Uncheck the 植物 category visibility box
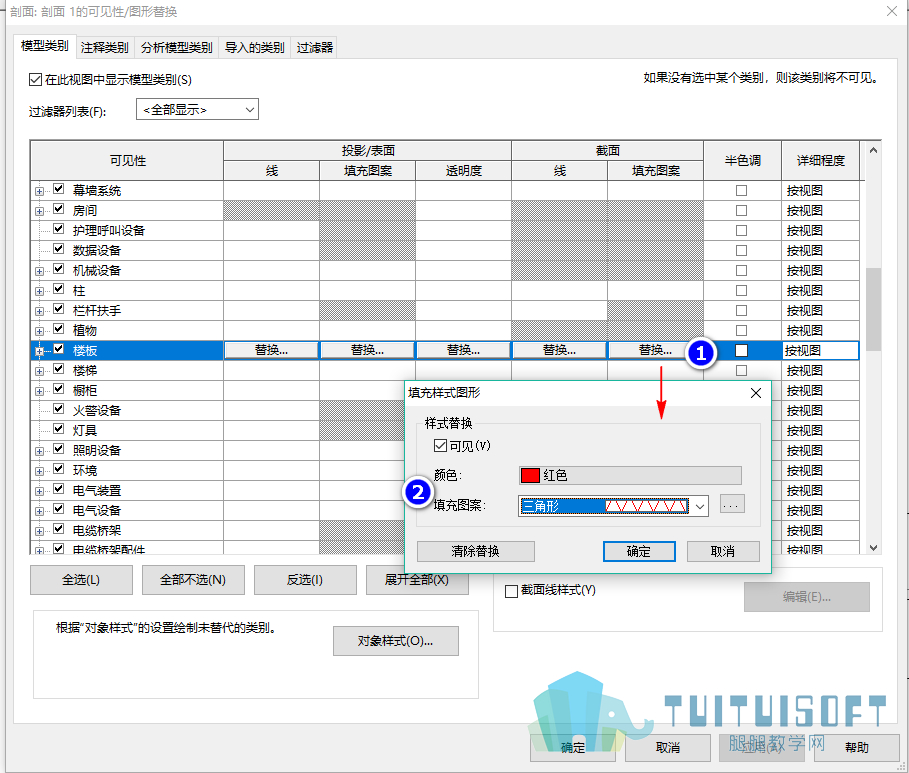 [59, 329]
